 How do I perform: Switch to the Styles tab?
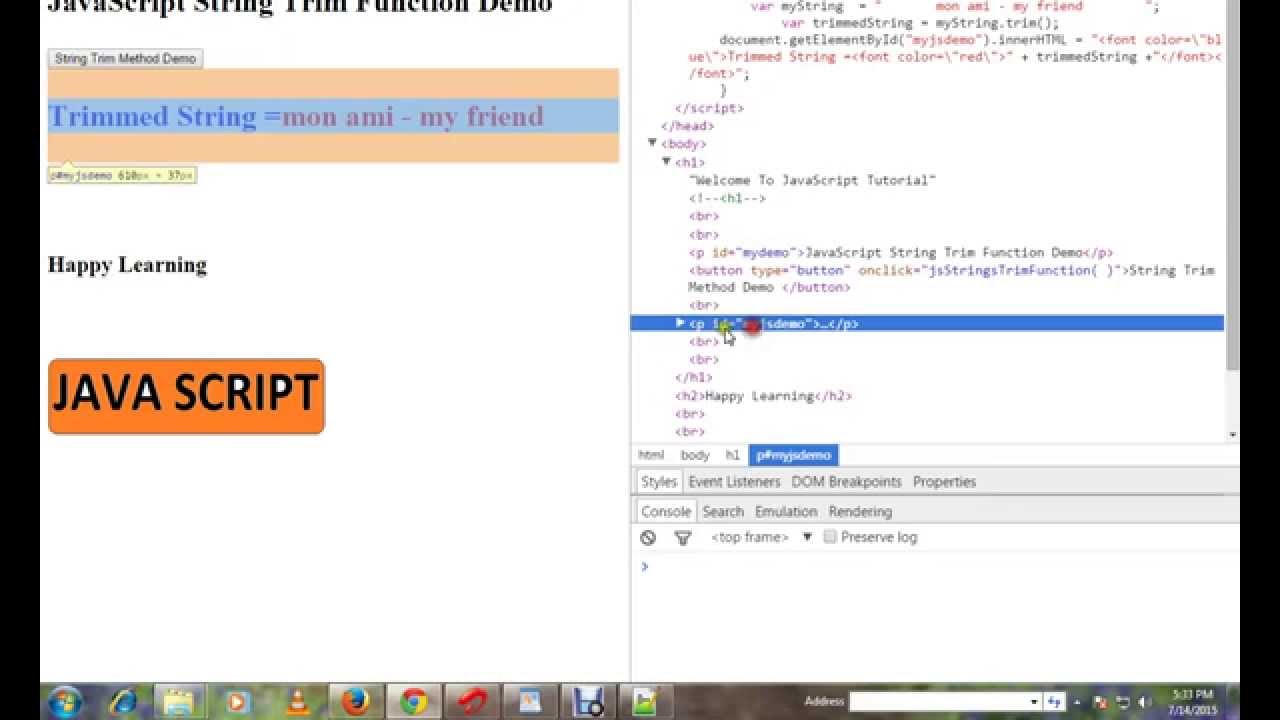659,481
